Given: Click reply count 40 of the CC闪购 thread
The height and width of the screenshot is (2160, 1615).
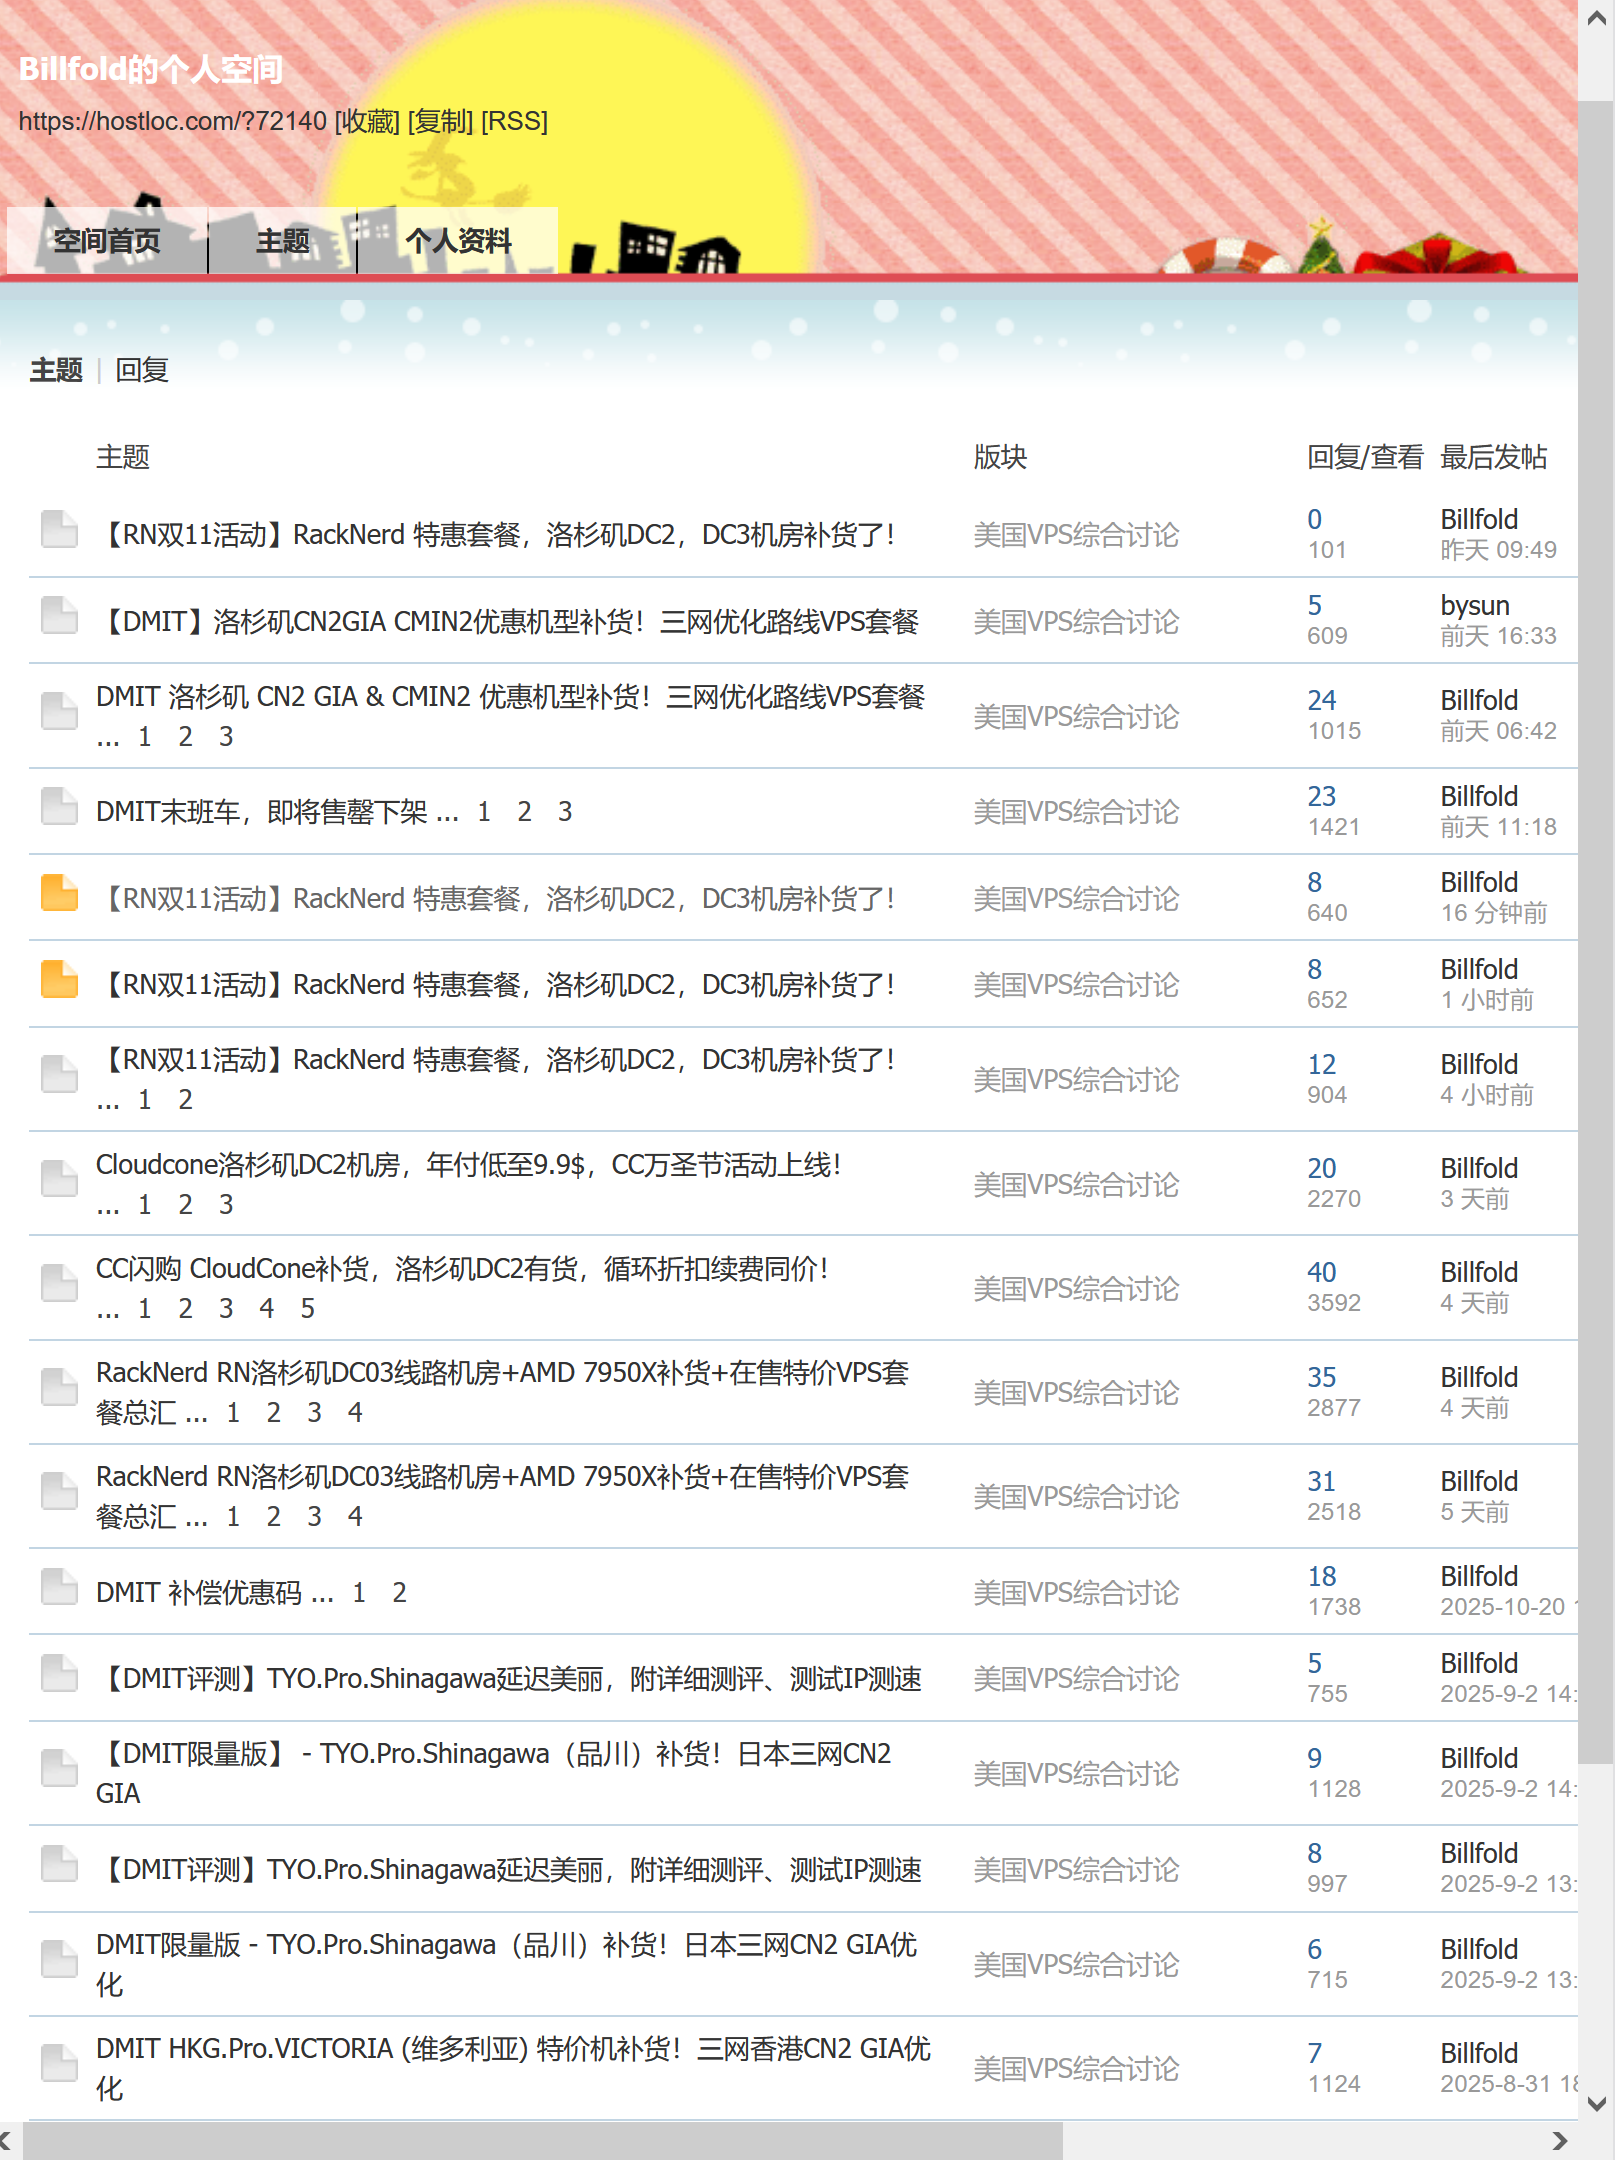Looking at the screenshot, I should tap(1322, 1273).
